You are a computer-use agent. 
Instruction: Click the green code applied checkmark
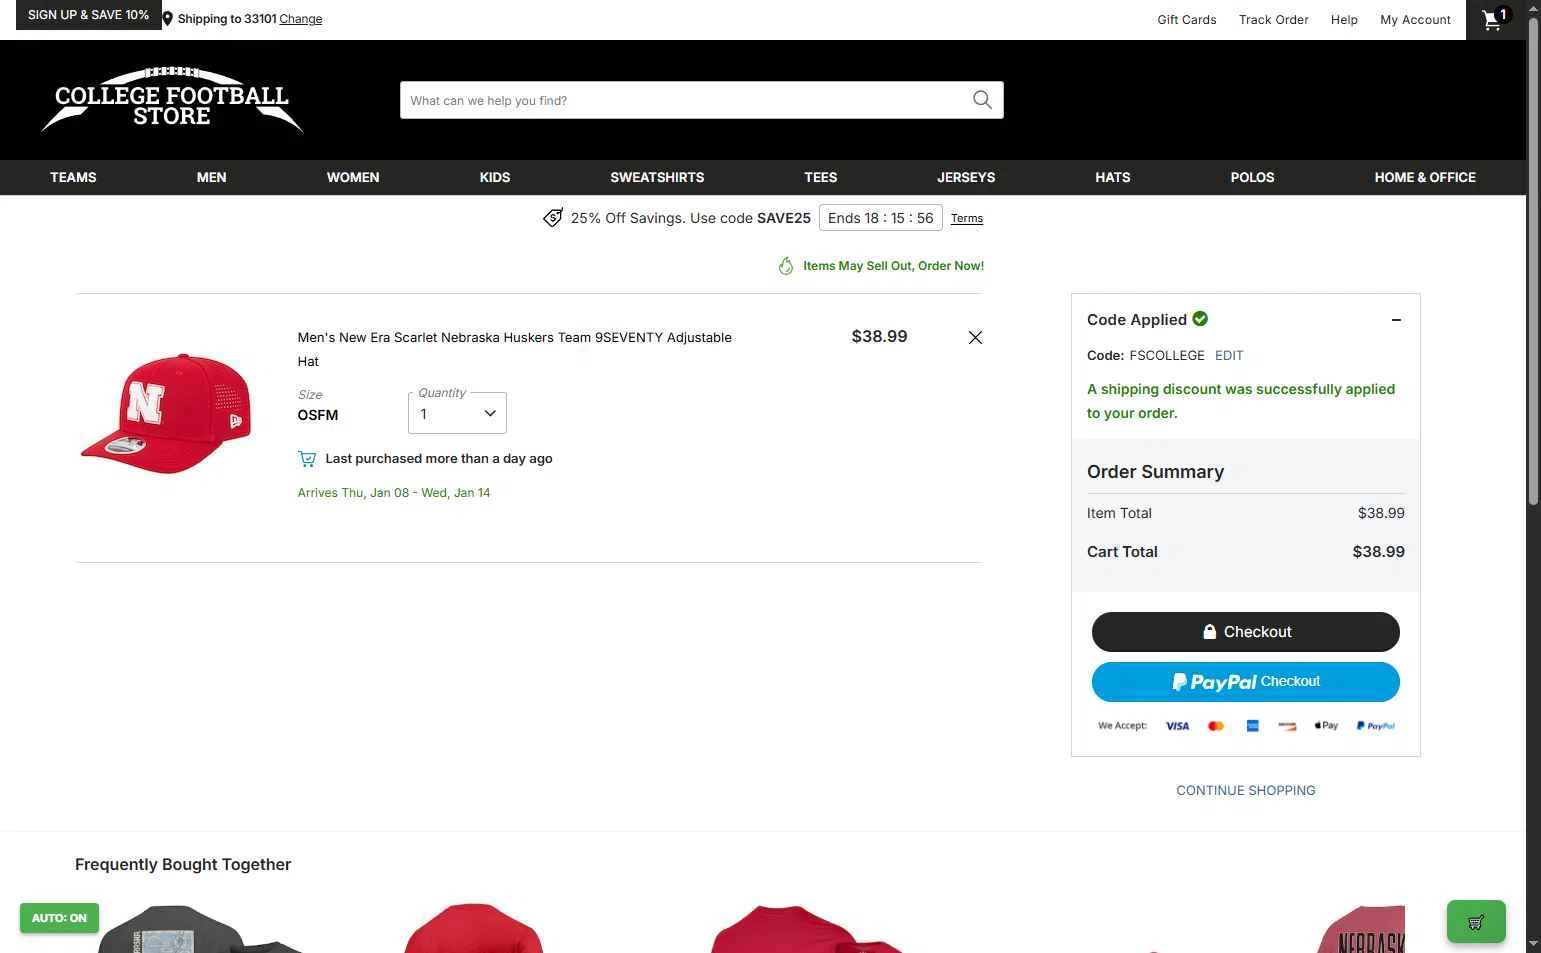click(x=1200, y=319)
